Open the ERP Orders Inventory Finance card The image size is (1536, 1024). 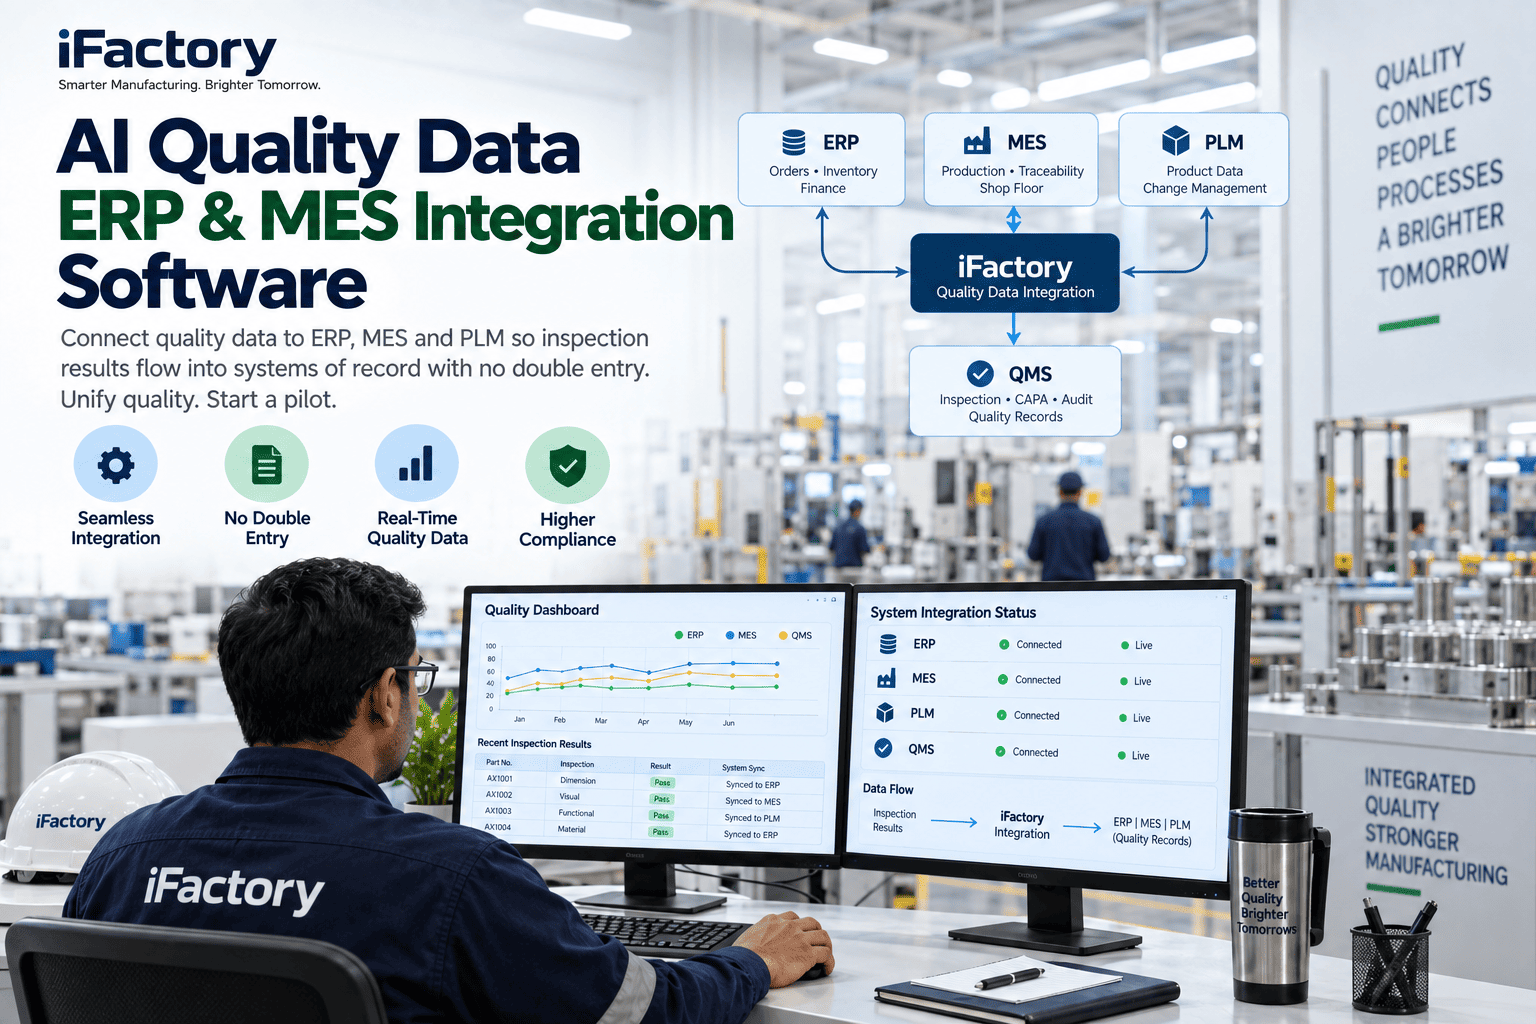click(822, 160)
